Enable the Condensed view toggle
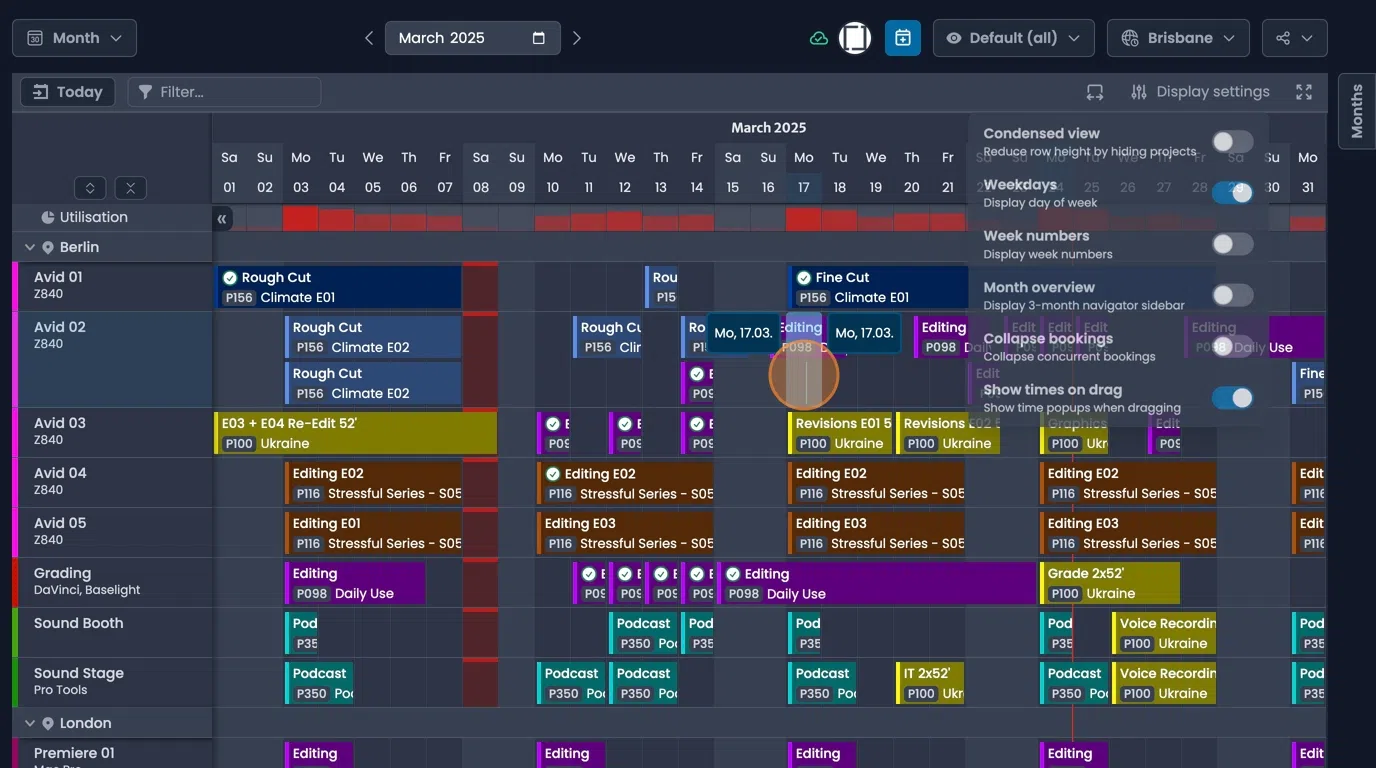This screenshot has width=1376, height=768. 1232,141
